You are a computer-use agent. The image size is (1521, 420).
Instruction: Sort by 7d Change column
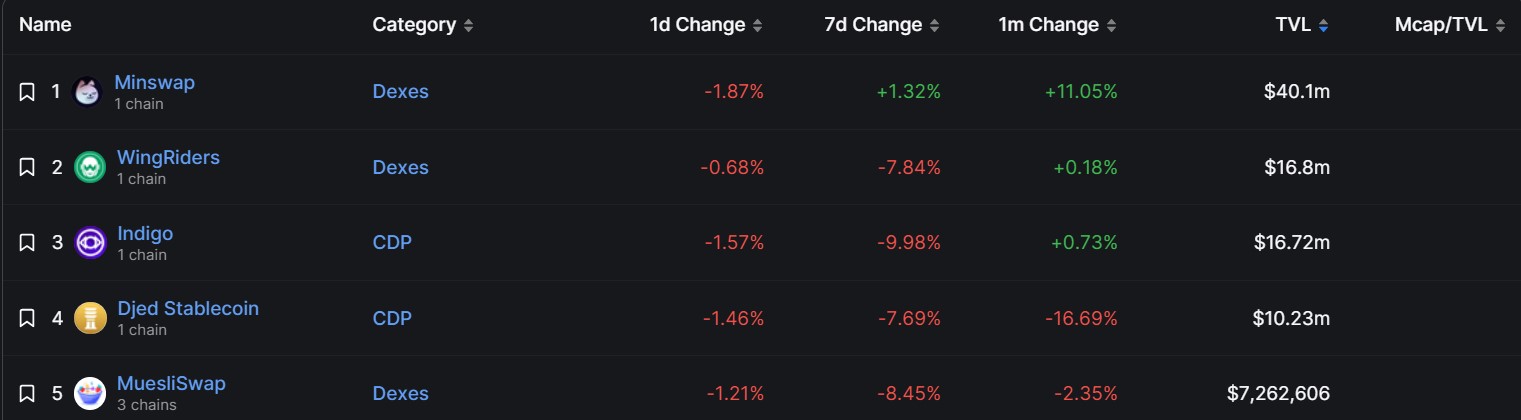coord(882,25)
